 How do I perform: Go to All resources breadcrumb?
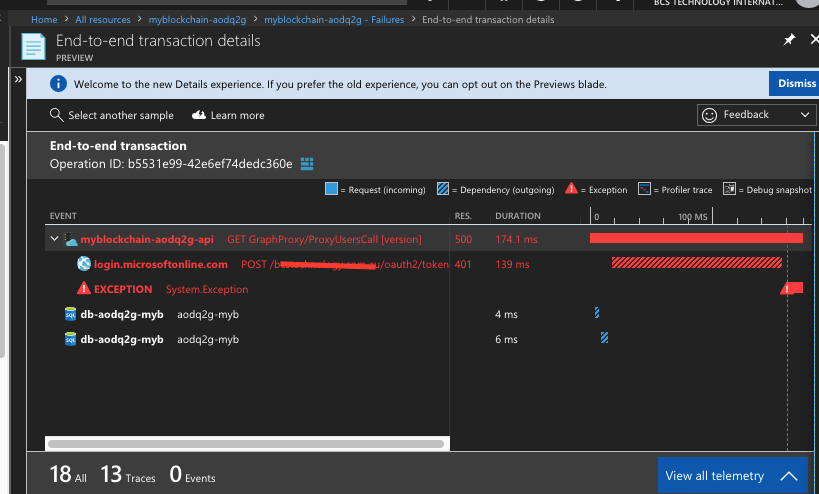pyautogui.click(x=103, y=20)
